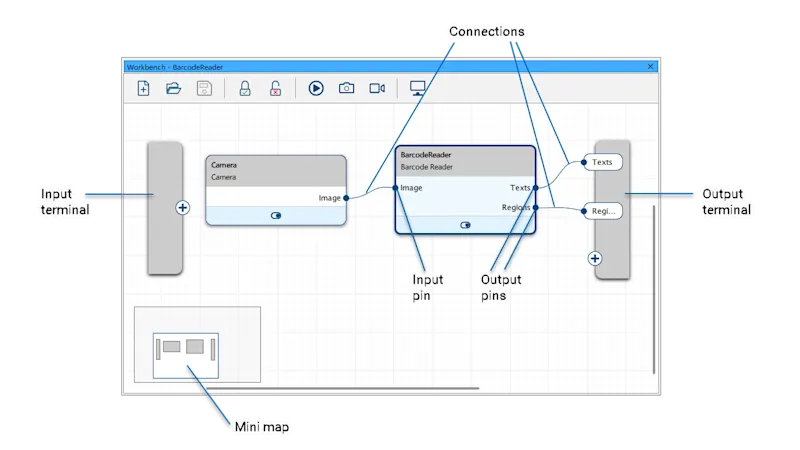Toggle the BarcodeReader node switch
Image resolution: width=800 pixels, height=450 pixels.
point(465,225)
